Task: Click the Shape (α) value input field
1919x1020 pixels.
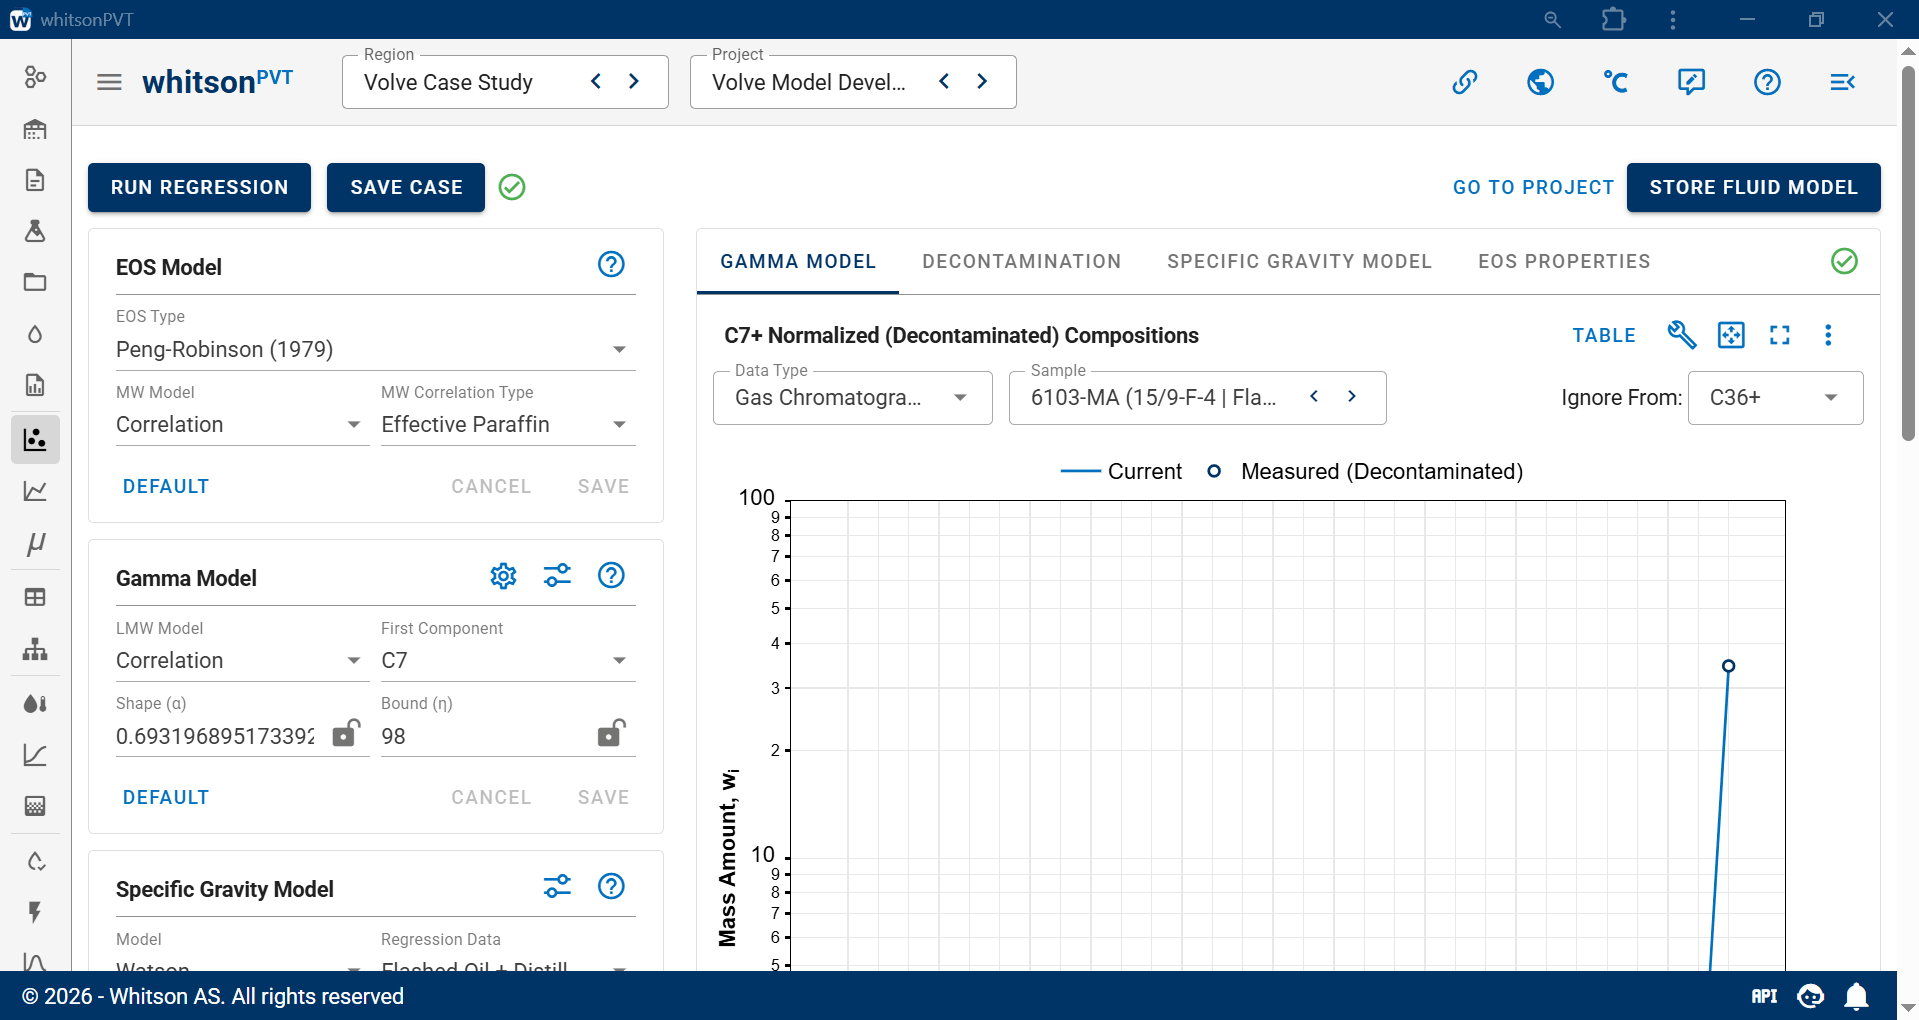Action: coord(216,737)
